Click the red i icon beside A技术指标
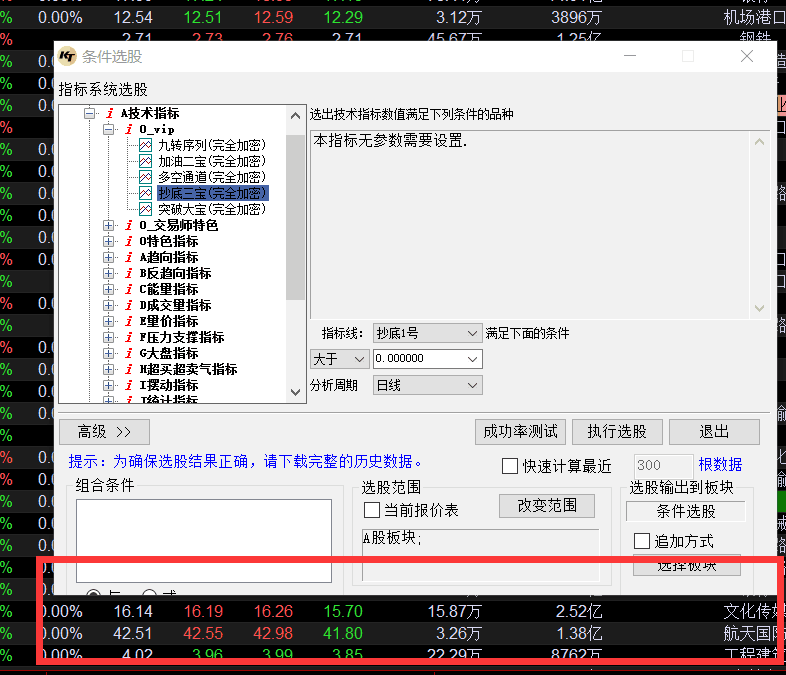Viewport: 786px width, 675px height. [110, 113]
